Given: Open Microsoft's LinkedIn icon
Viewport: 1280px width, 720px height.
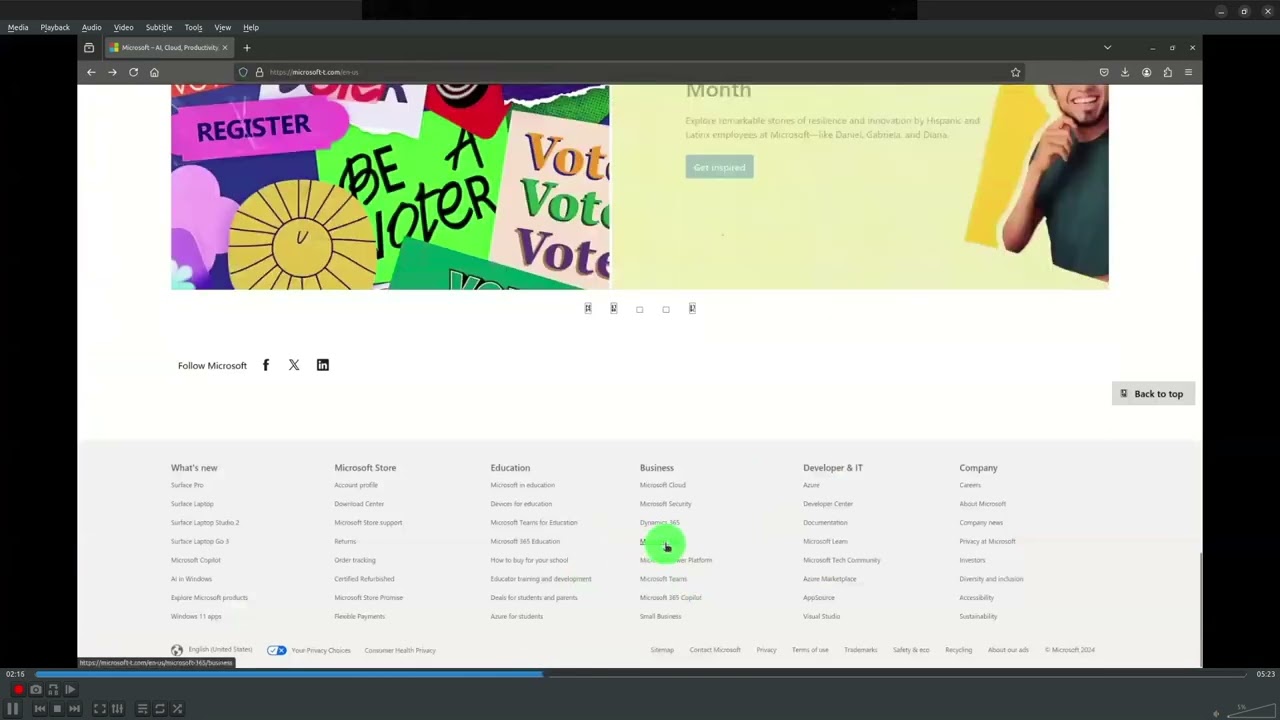Looking at the screenshot, I should point(322,365).
